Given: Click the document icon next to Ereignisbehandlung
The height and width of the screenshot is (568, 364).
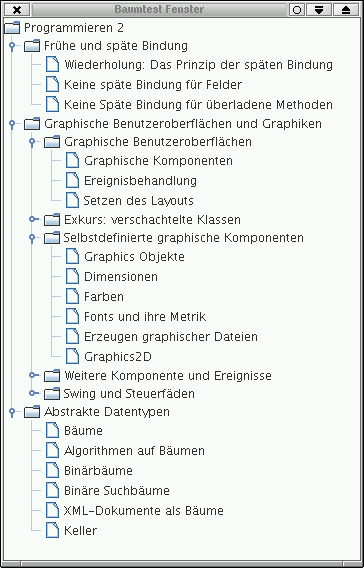Looking at the screenshot, I should (x=72, y=180).
